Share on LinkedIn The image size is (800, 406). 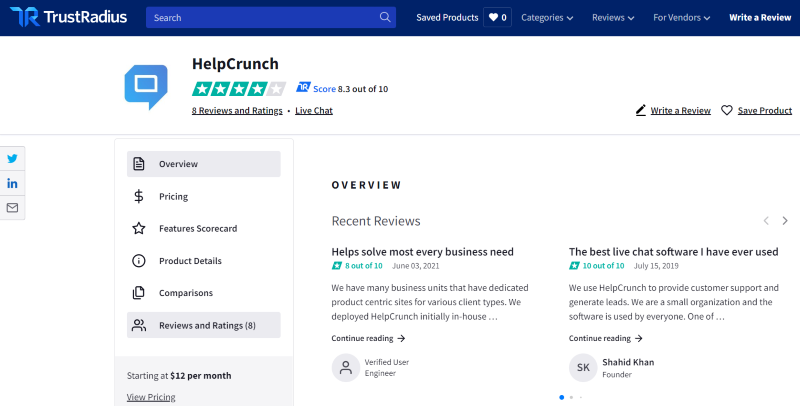click(x=12, y=183)
